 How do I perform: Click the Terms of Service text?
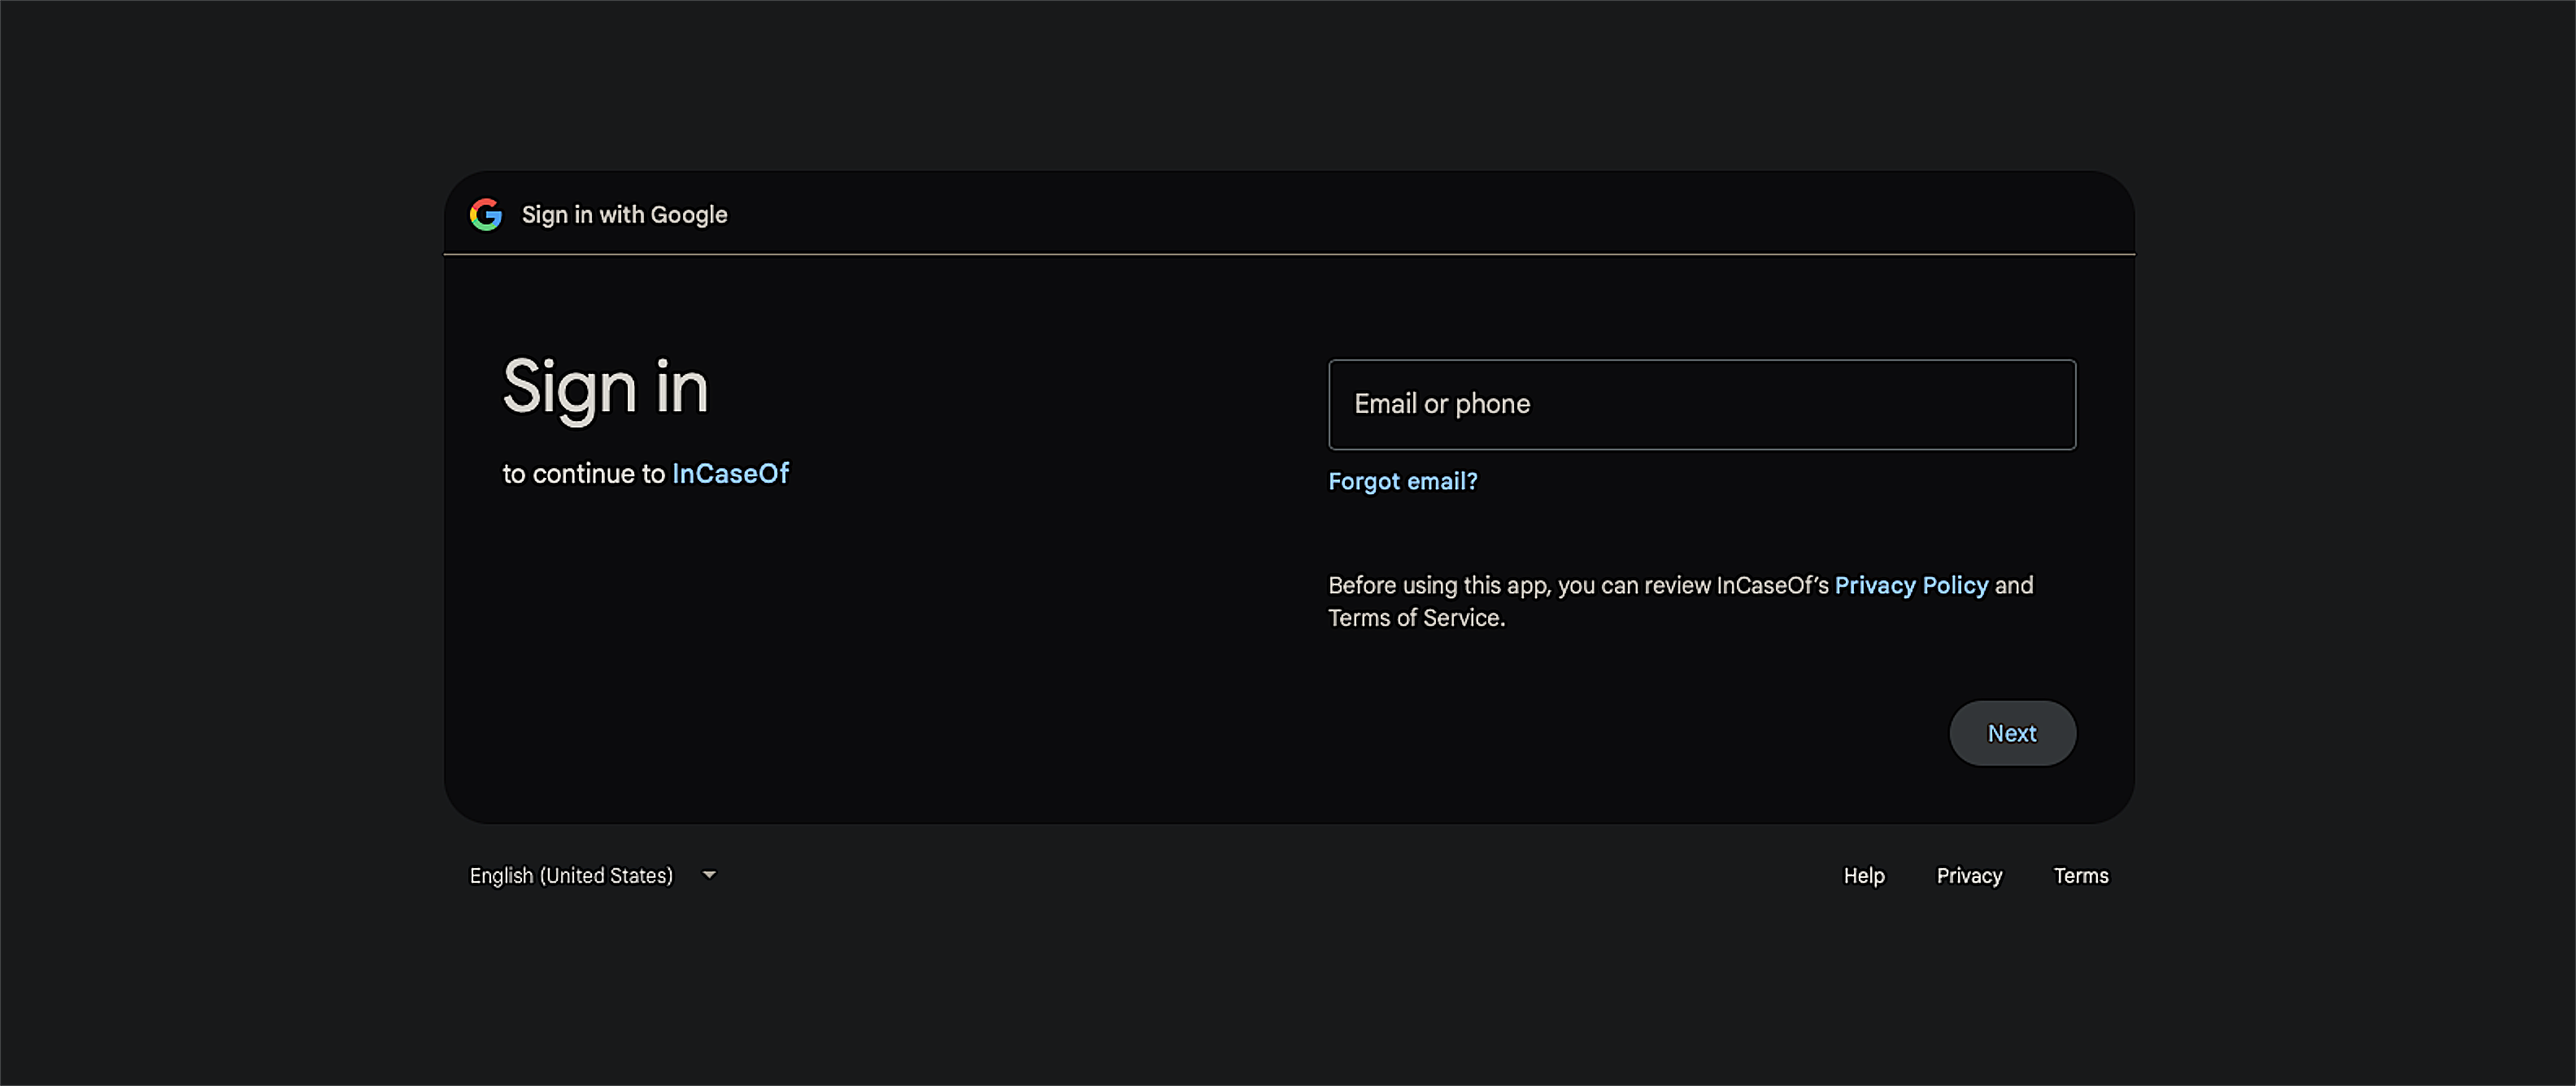(x=1416, y=617)
